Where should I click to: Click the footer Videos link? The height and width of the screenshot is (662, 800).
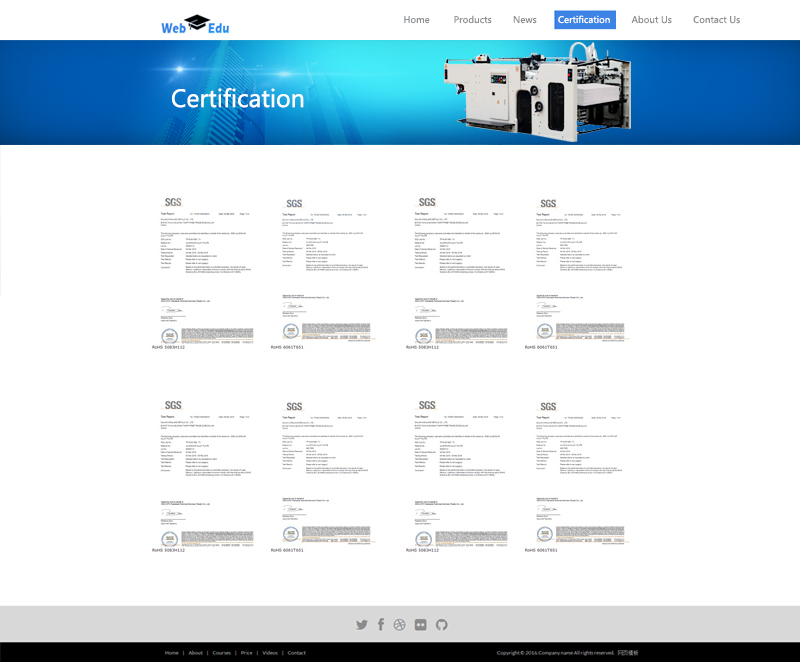coord(270,653)
